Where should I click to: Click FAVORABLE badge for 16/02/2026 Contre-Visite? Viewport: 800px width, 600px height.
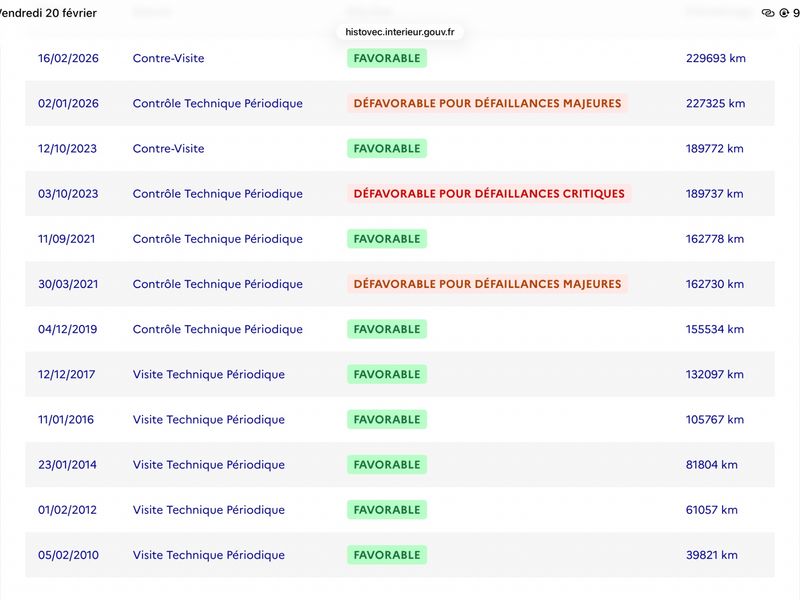click(387, 58)
